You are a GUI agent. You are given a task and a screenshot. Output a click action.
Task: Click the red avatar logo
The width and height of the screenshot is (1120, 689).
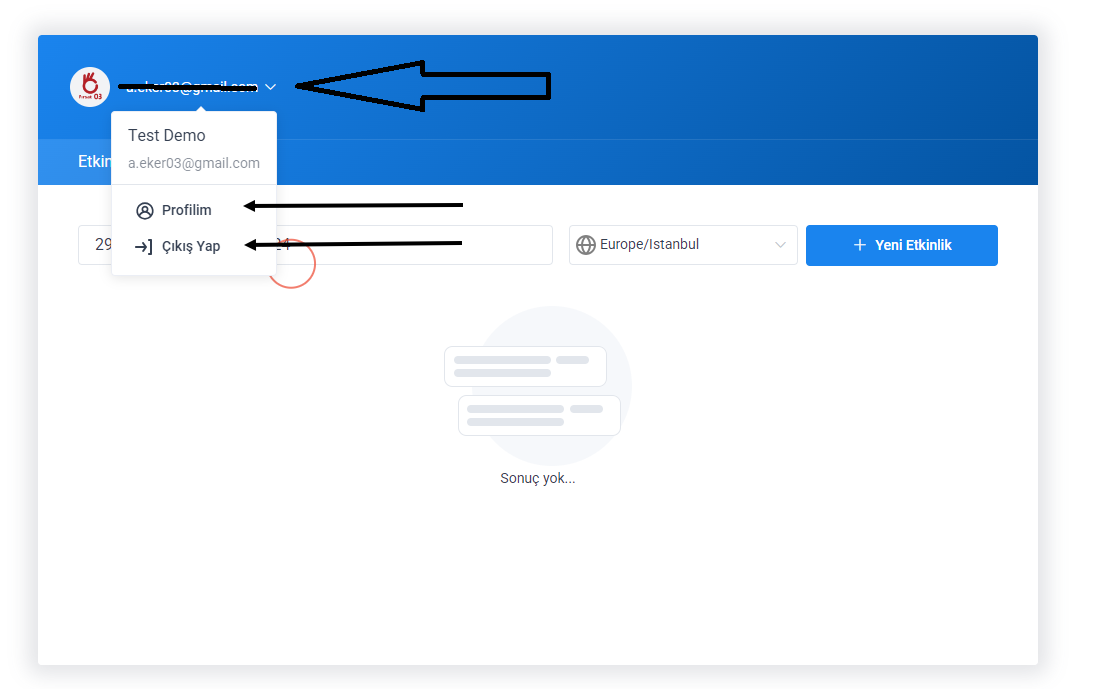pos(90,87)
